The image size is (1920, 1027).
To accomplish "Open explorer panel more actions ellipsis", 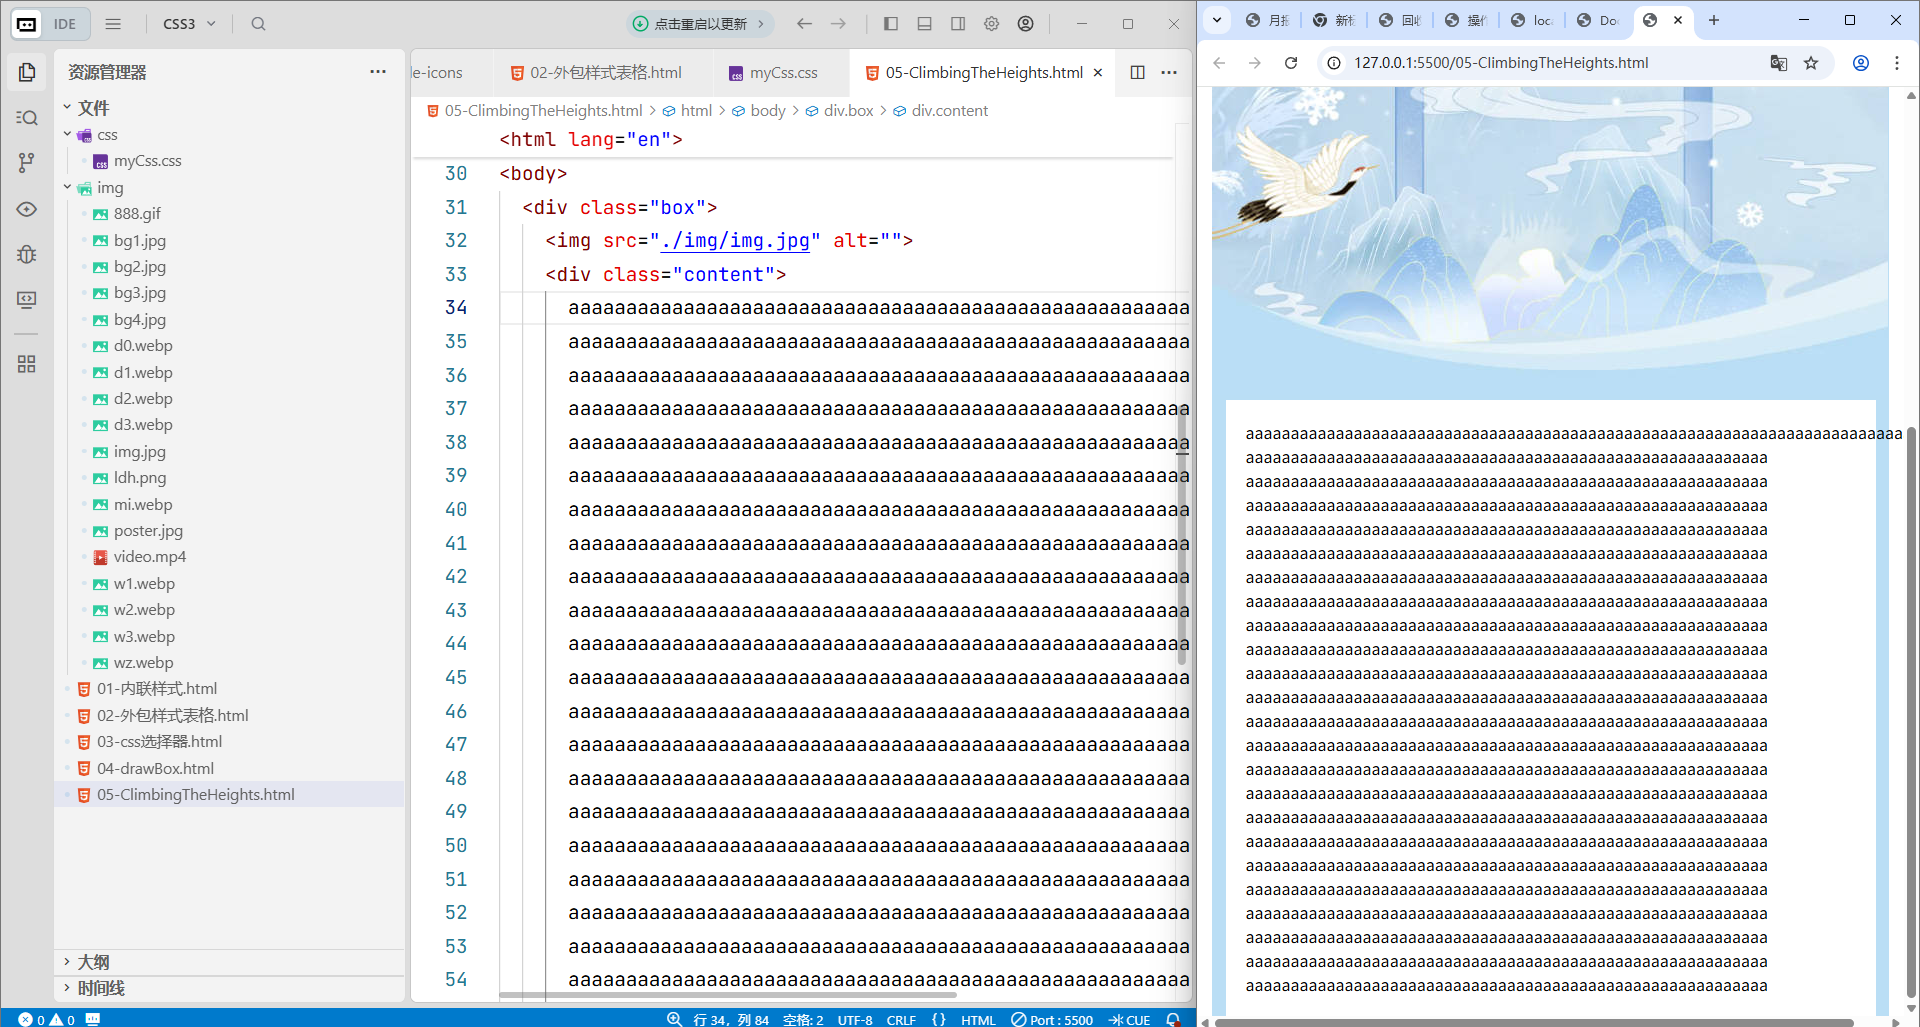I will (378, 72).
